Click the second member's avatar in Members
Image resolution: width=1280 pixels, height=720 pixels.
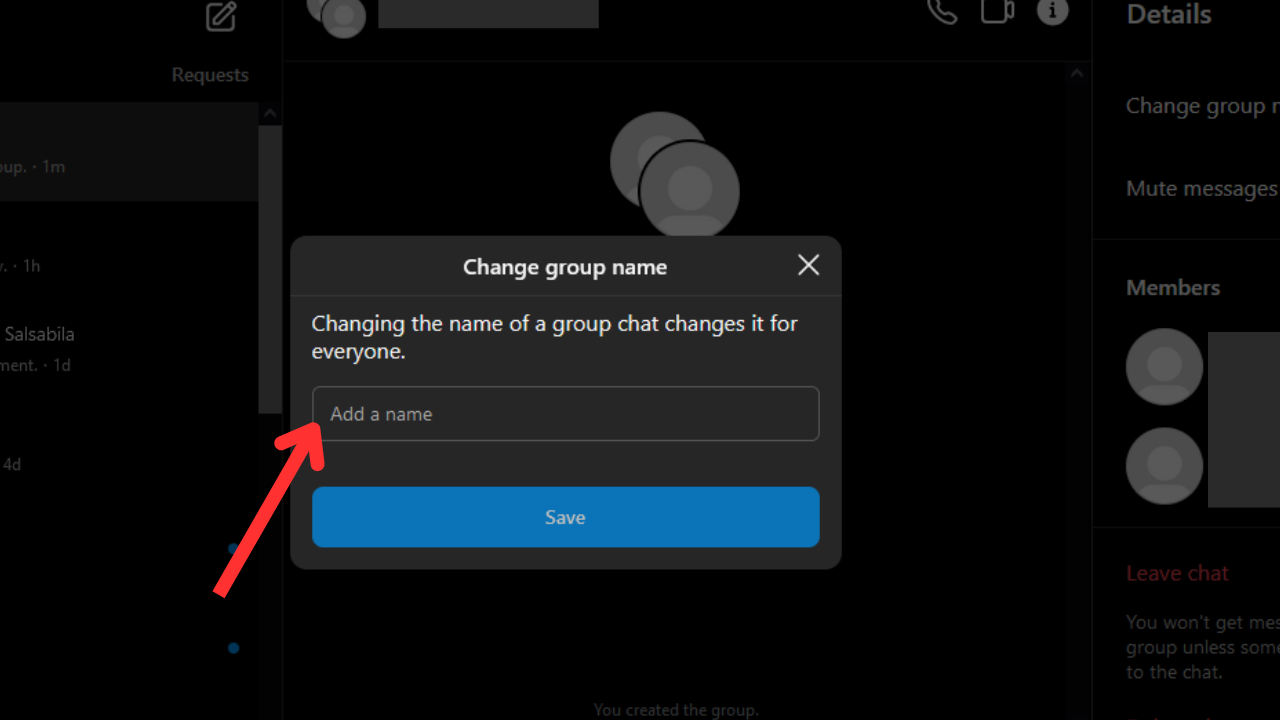(1164, 466)
